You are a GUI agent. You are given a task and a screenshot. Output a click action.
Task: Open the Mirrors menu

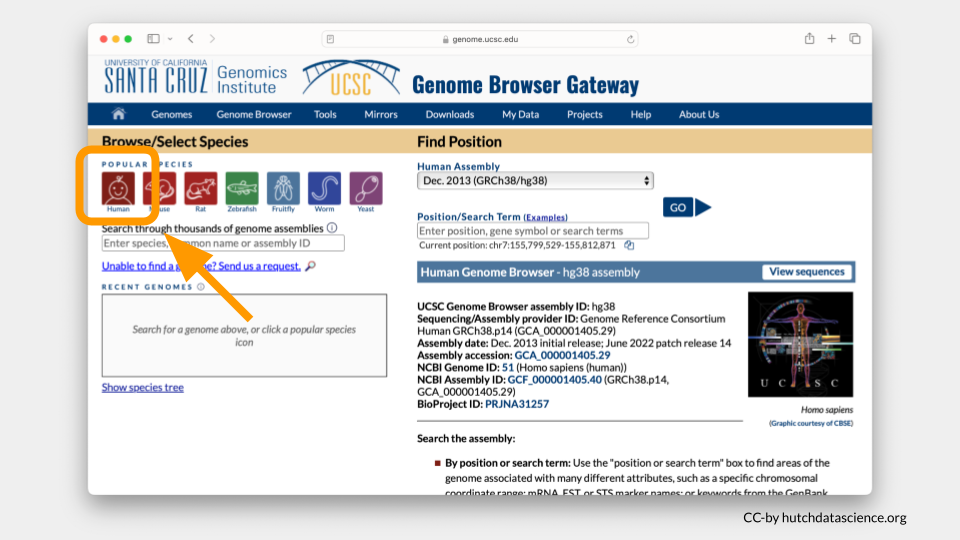coord(381,114)
